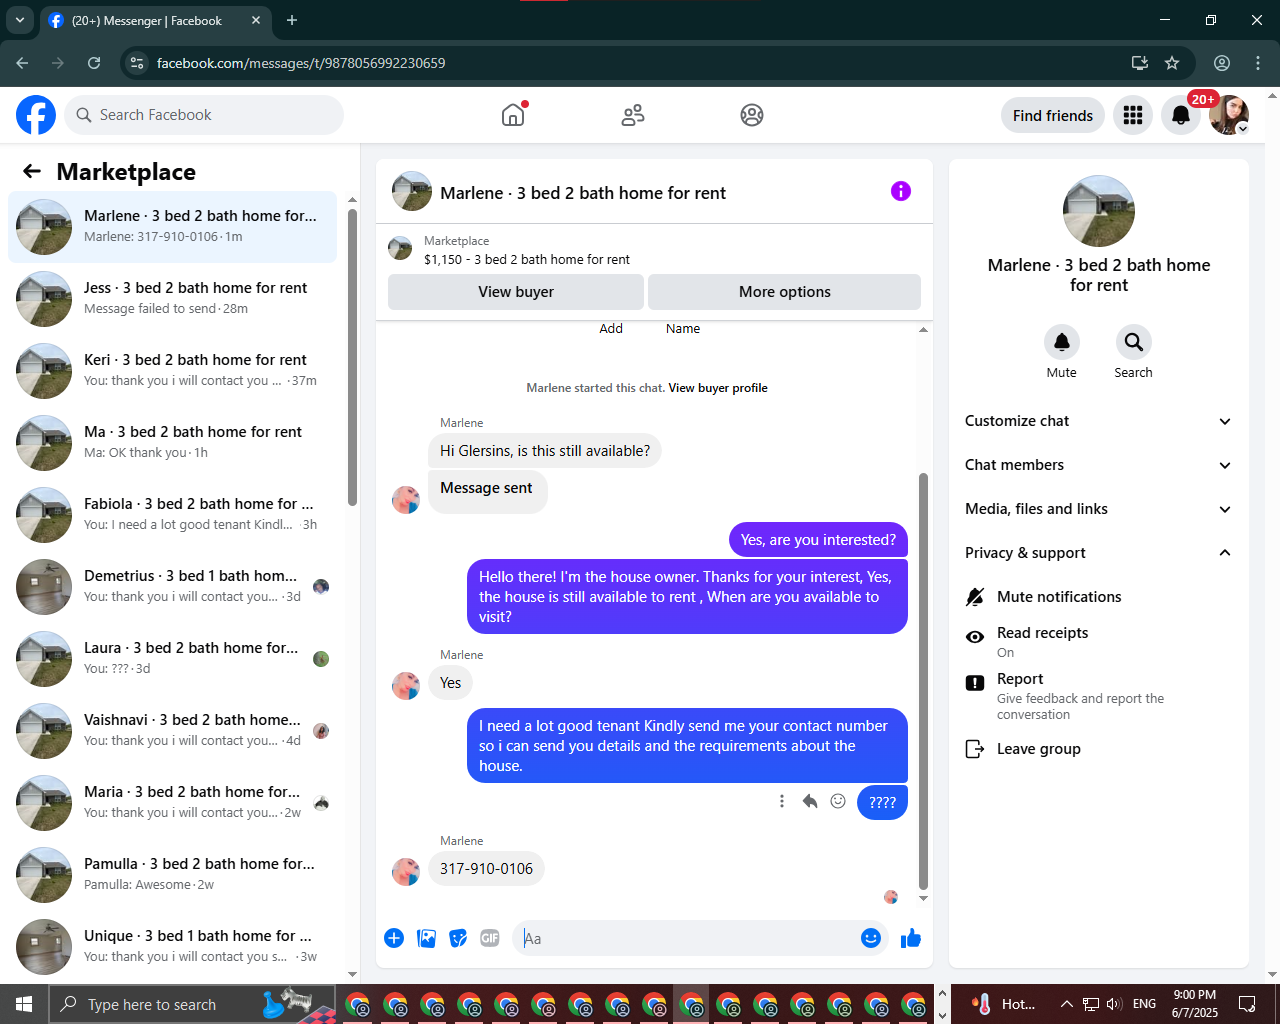Open the account profile picture menu
The width and height of the screenshot is (1280, 1024).
click(1229, 115)
